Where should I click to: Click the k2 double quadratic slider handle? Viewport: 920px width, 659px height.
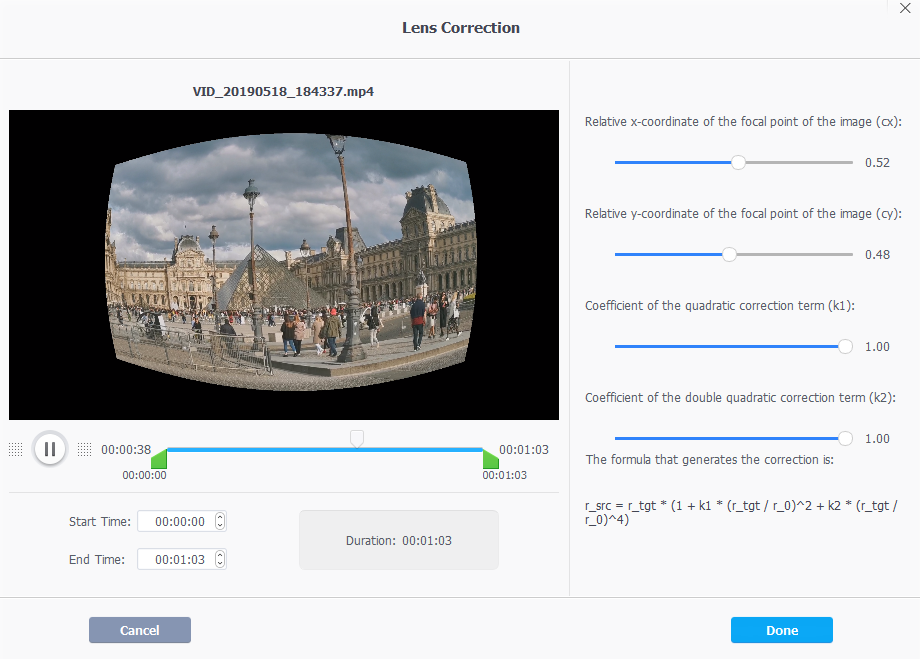[x=845, y=438]
